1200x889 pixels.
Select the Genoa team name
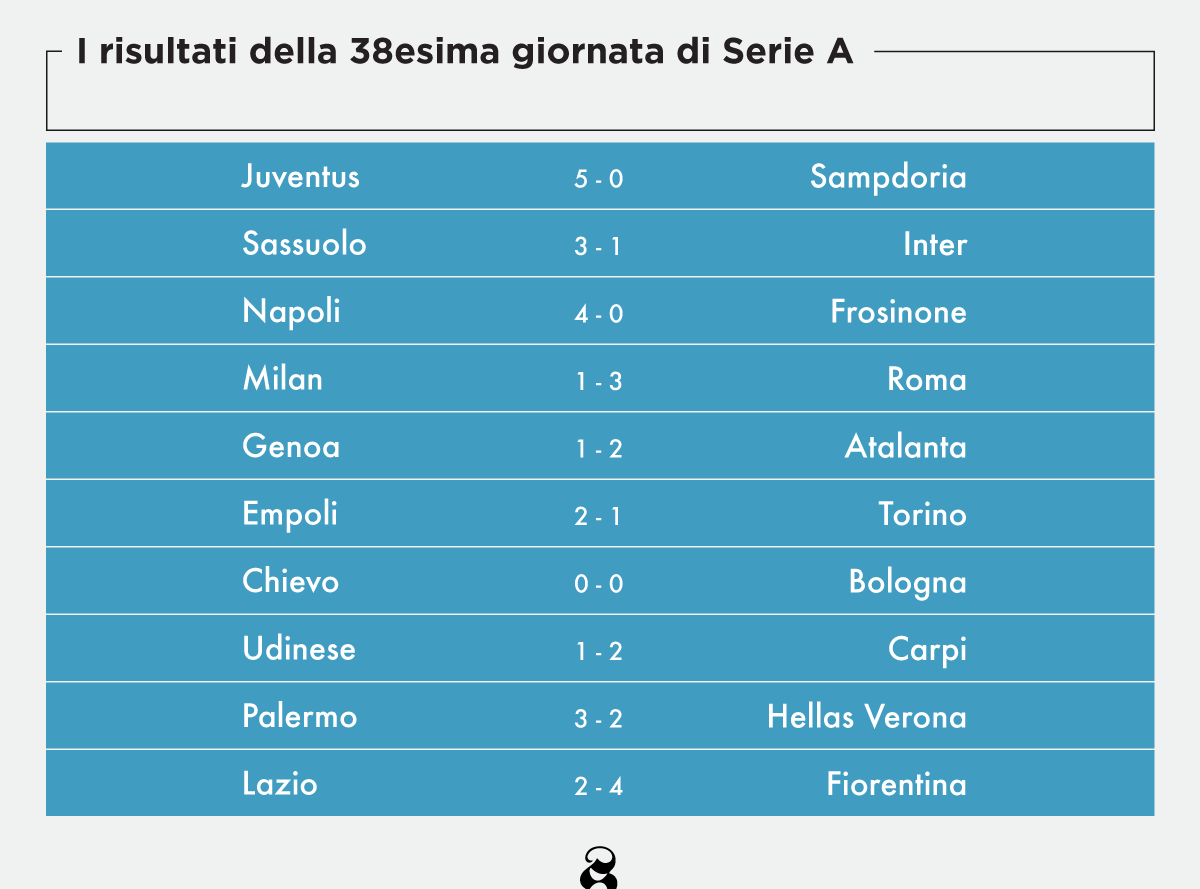[291, 447]
